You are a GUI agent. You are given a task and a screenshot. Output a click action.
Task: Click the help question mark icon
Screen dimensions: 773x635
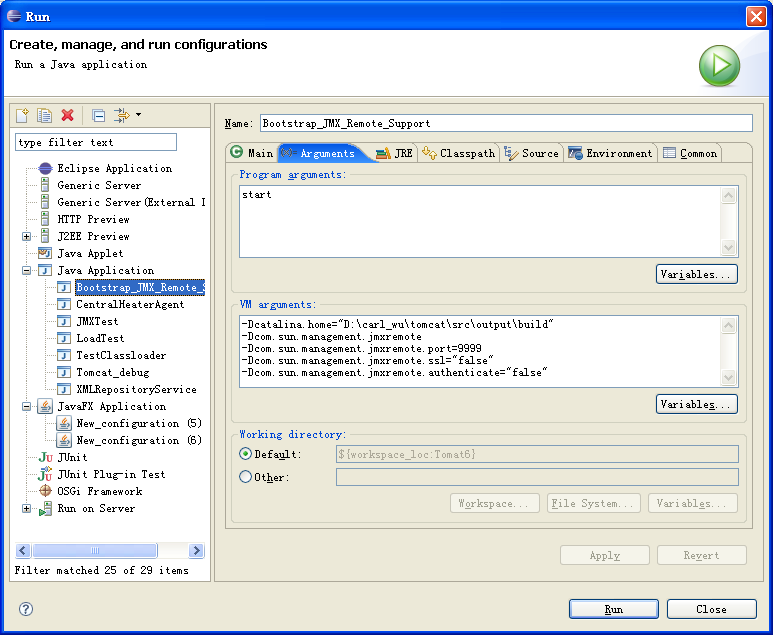coord(26,609)
